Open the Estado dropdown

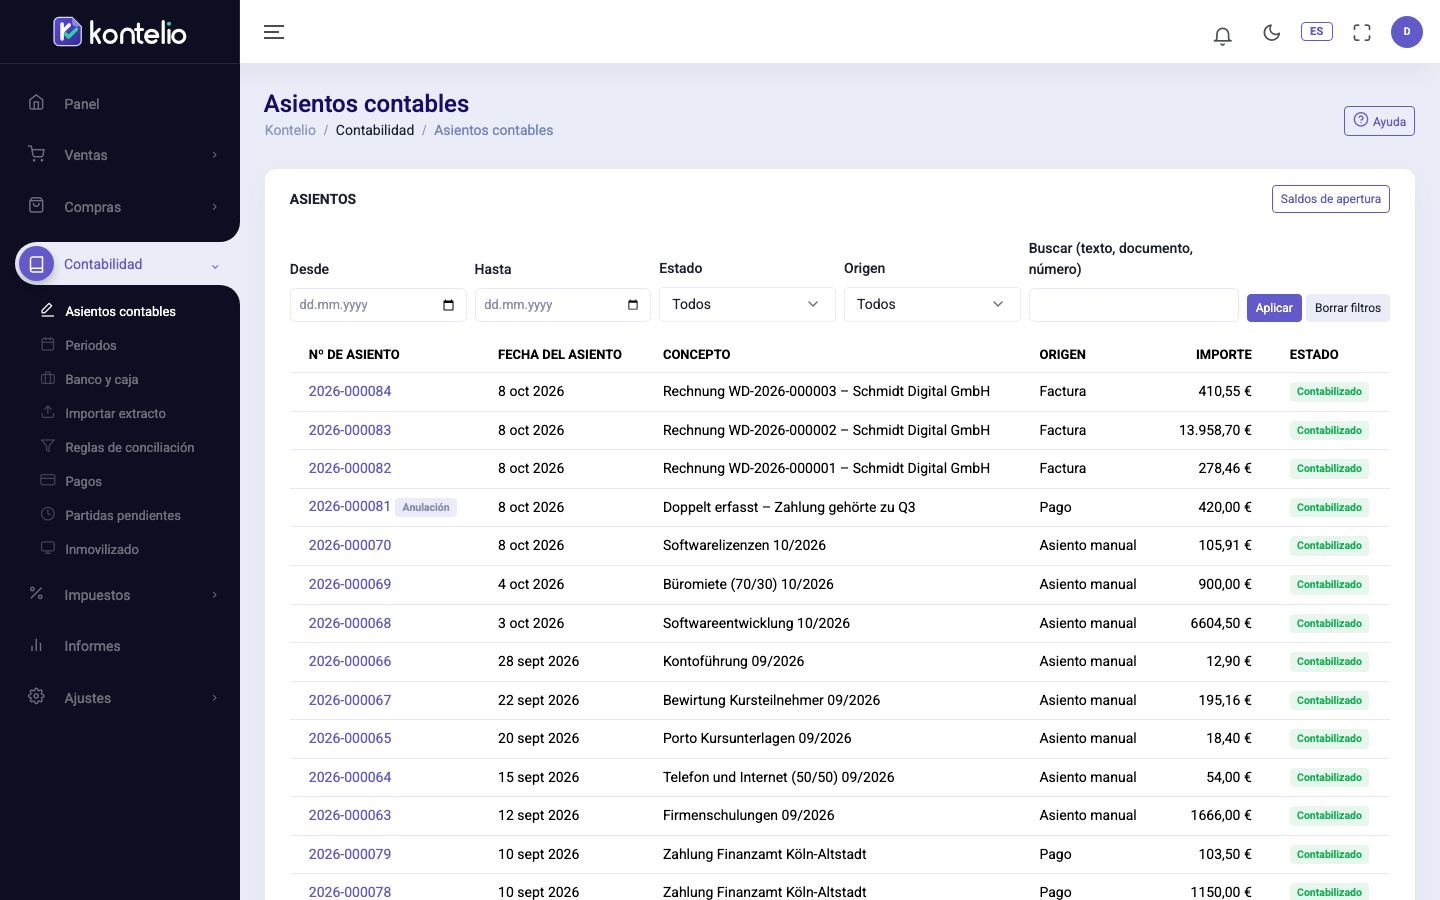(747, 304)
